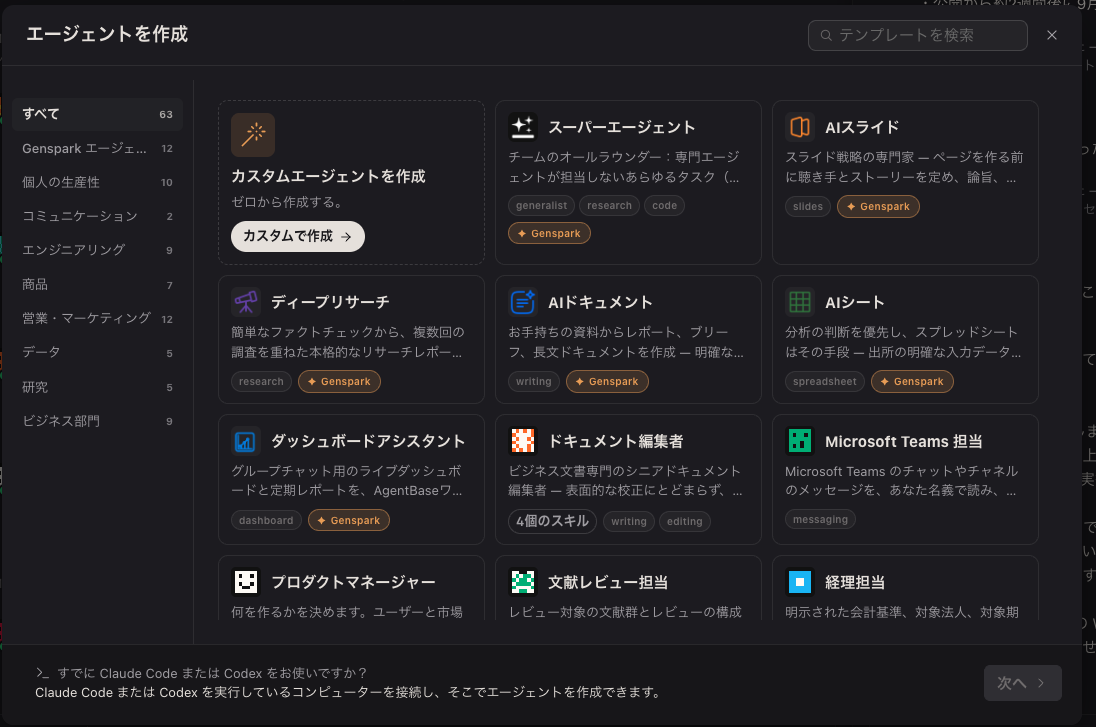Click the カスタムエージェントを作成 heading

(328, 176)
